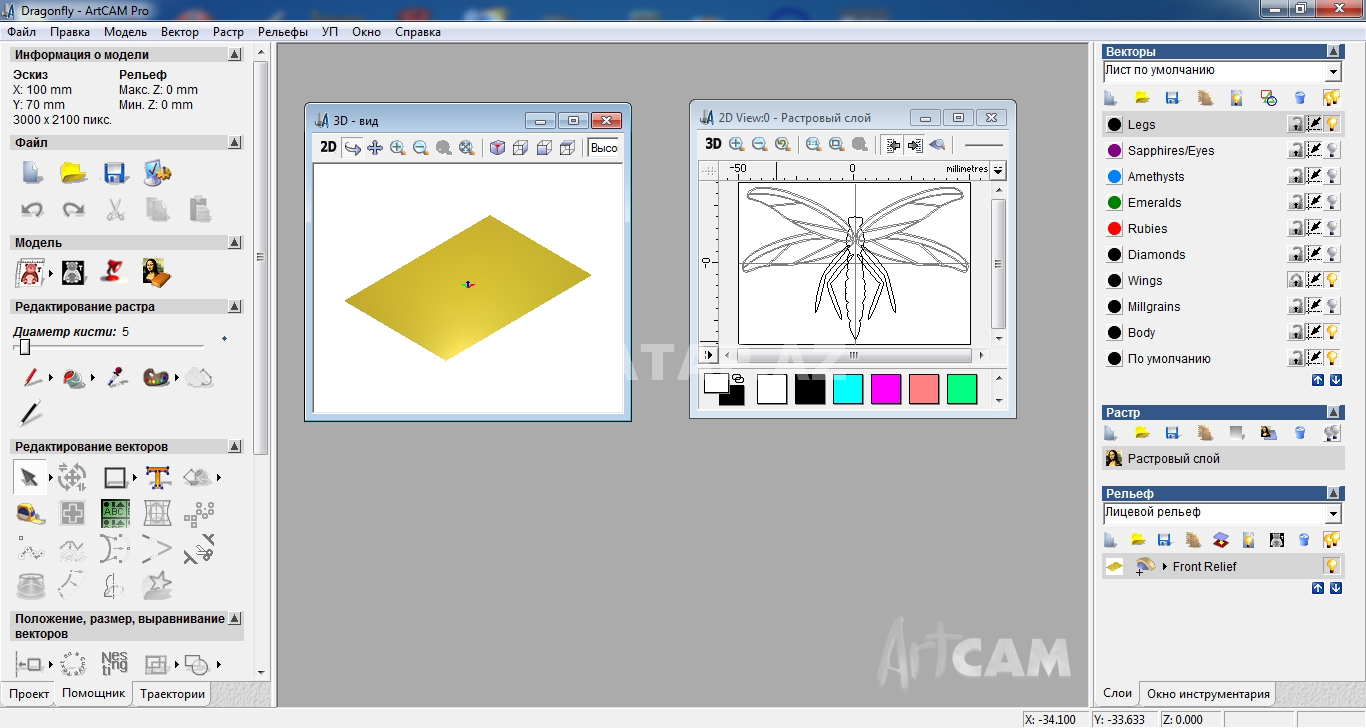1366x728 pixels.
Task: Open the Лист по умолчанию dropdown
Action: tap(1333, 72)
